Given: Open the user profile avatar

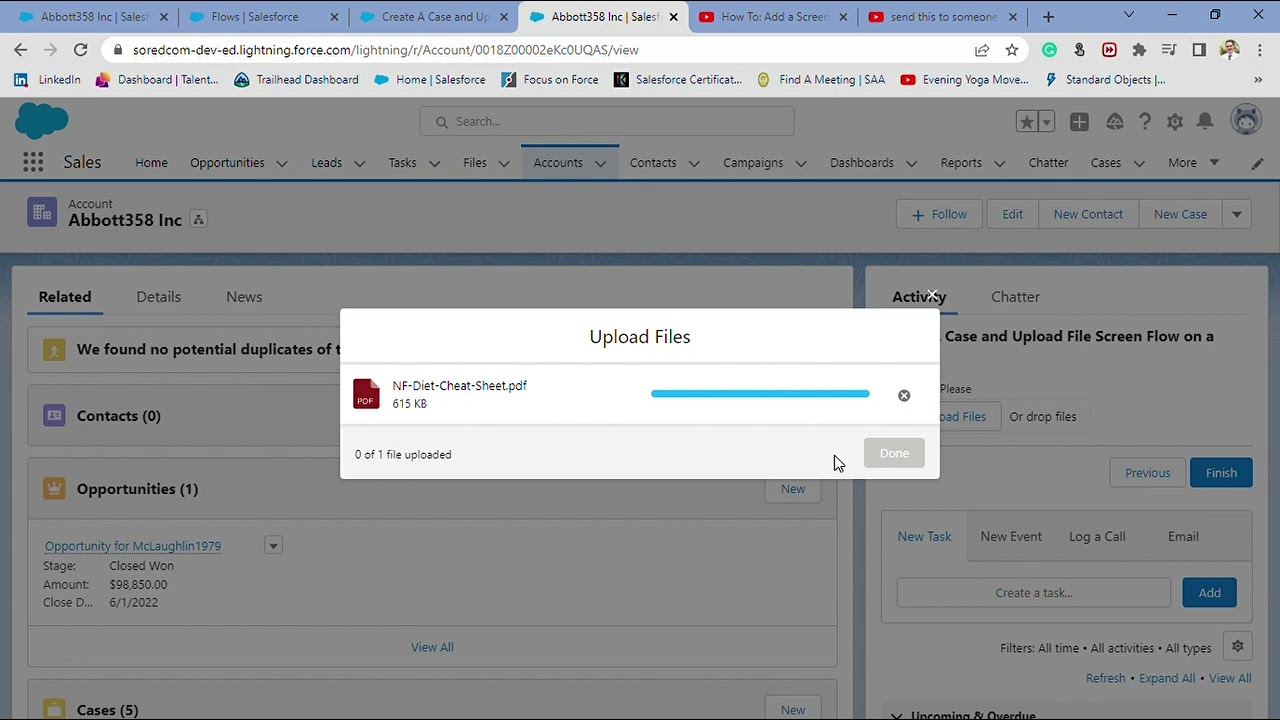Looking at the screenshot, I should (1246, 121).
